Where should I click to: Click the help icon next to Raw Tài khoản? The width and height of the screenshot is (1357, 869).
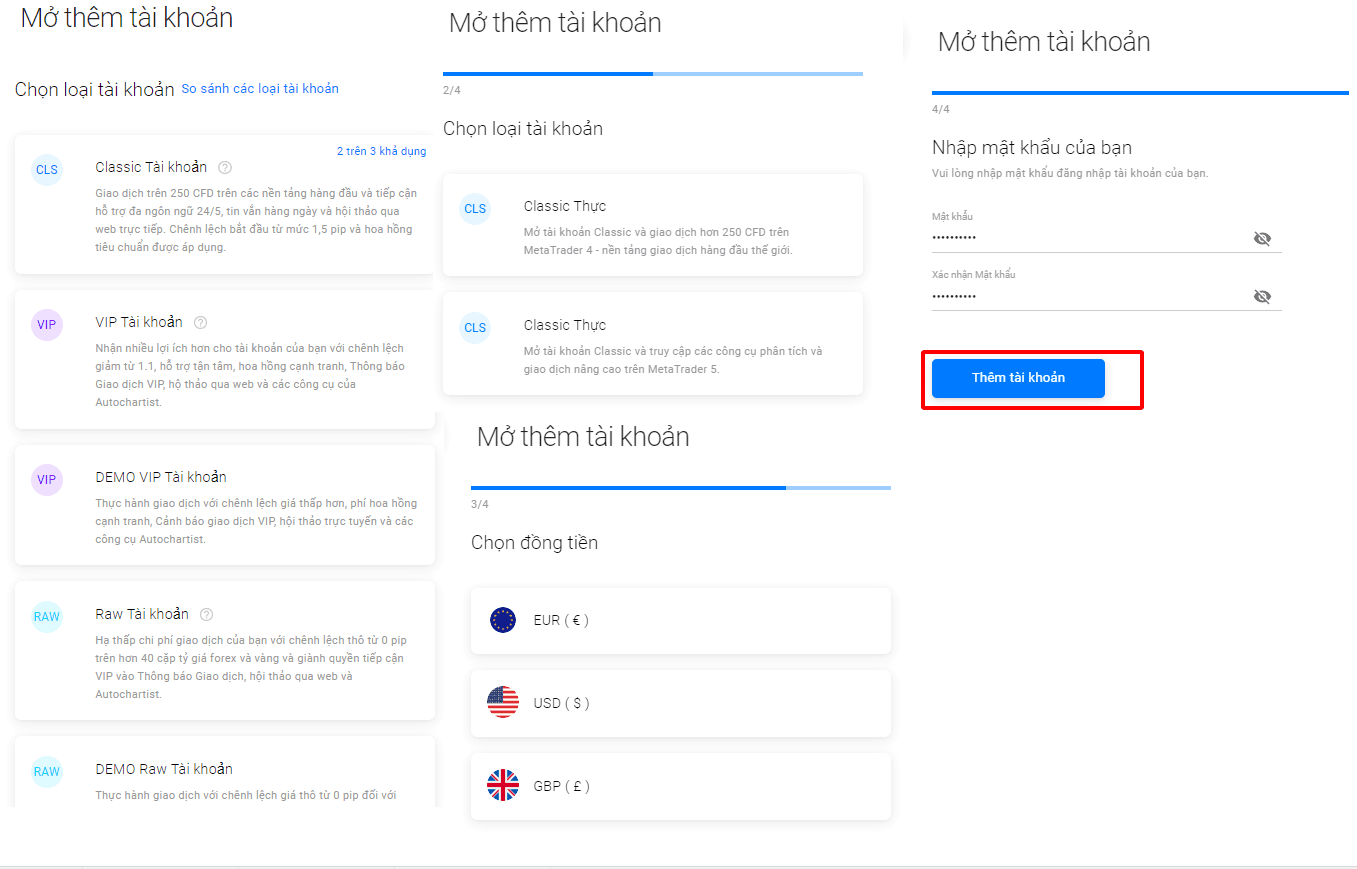(206, 614)
